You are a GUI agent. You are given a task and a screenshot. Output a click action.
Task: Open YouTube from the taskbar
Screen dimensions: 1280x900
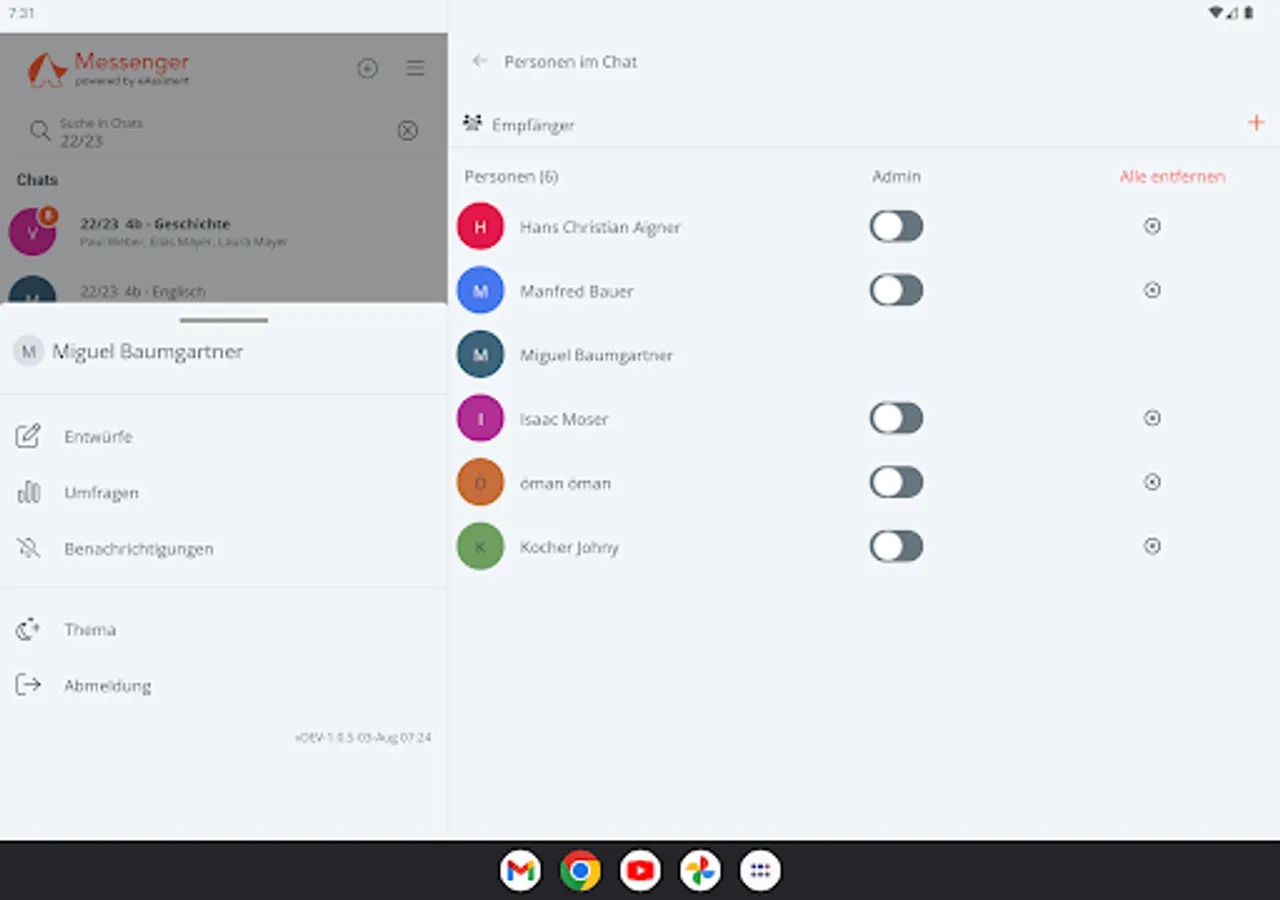pyautogui.click(x=640, y=871)
